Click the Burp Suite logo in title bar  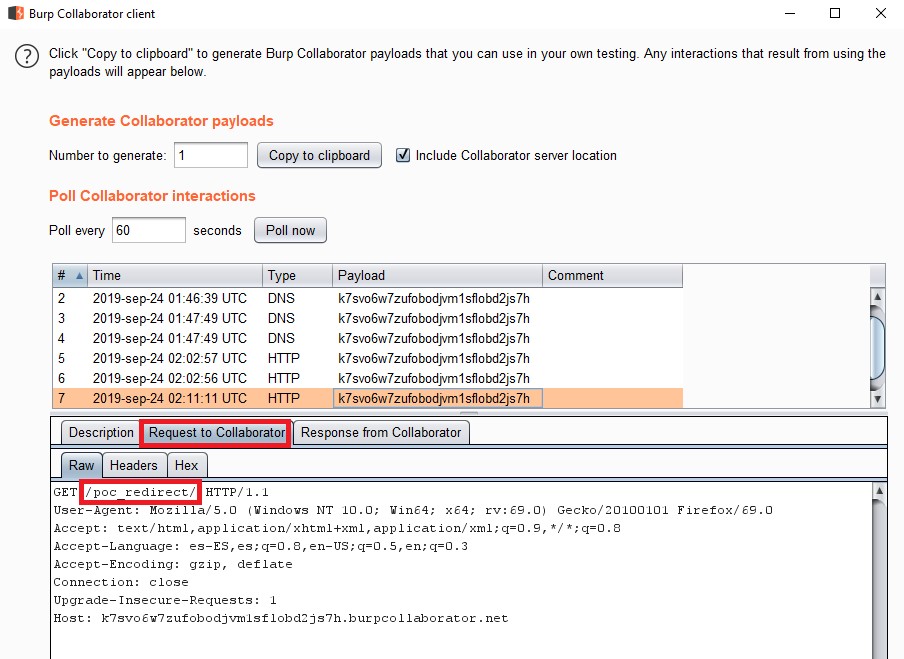point(16,13)
